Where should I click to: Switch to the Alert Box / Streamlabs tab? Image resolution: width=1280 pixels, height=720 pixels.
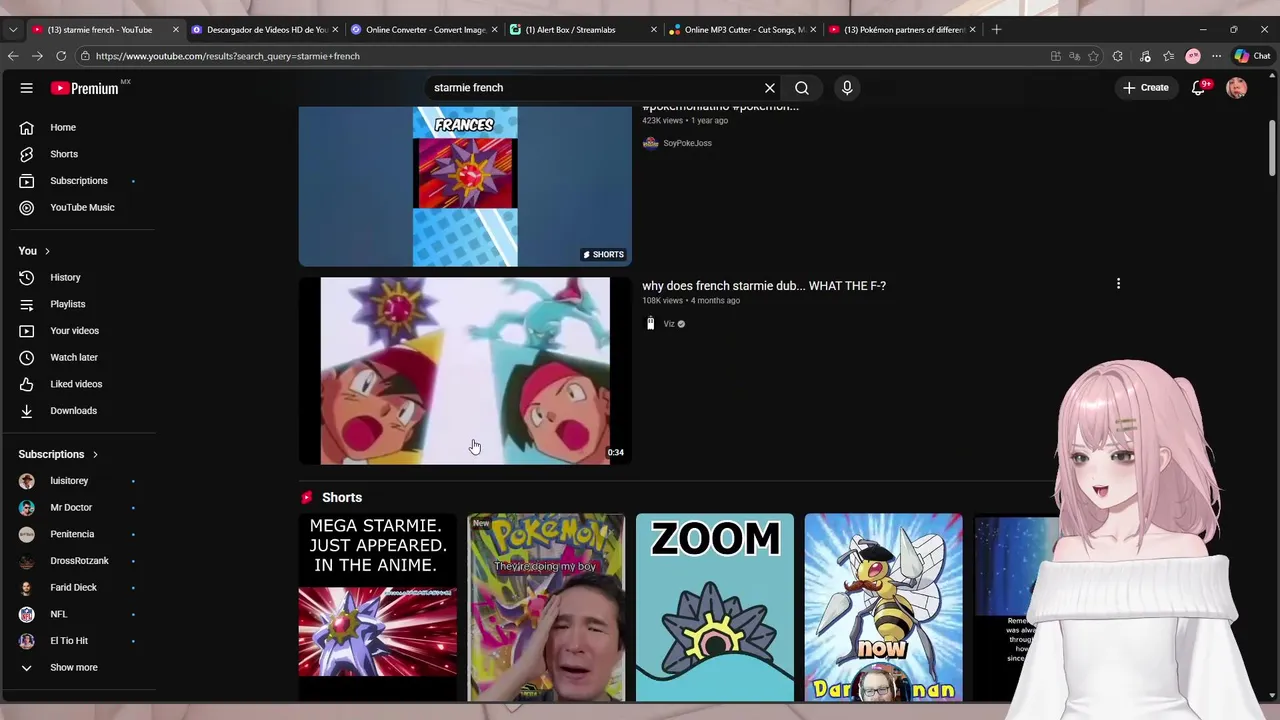point(583,30)
